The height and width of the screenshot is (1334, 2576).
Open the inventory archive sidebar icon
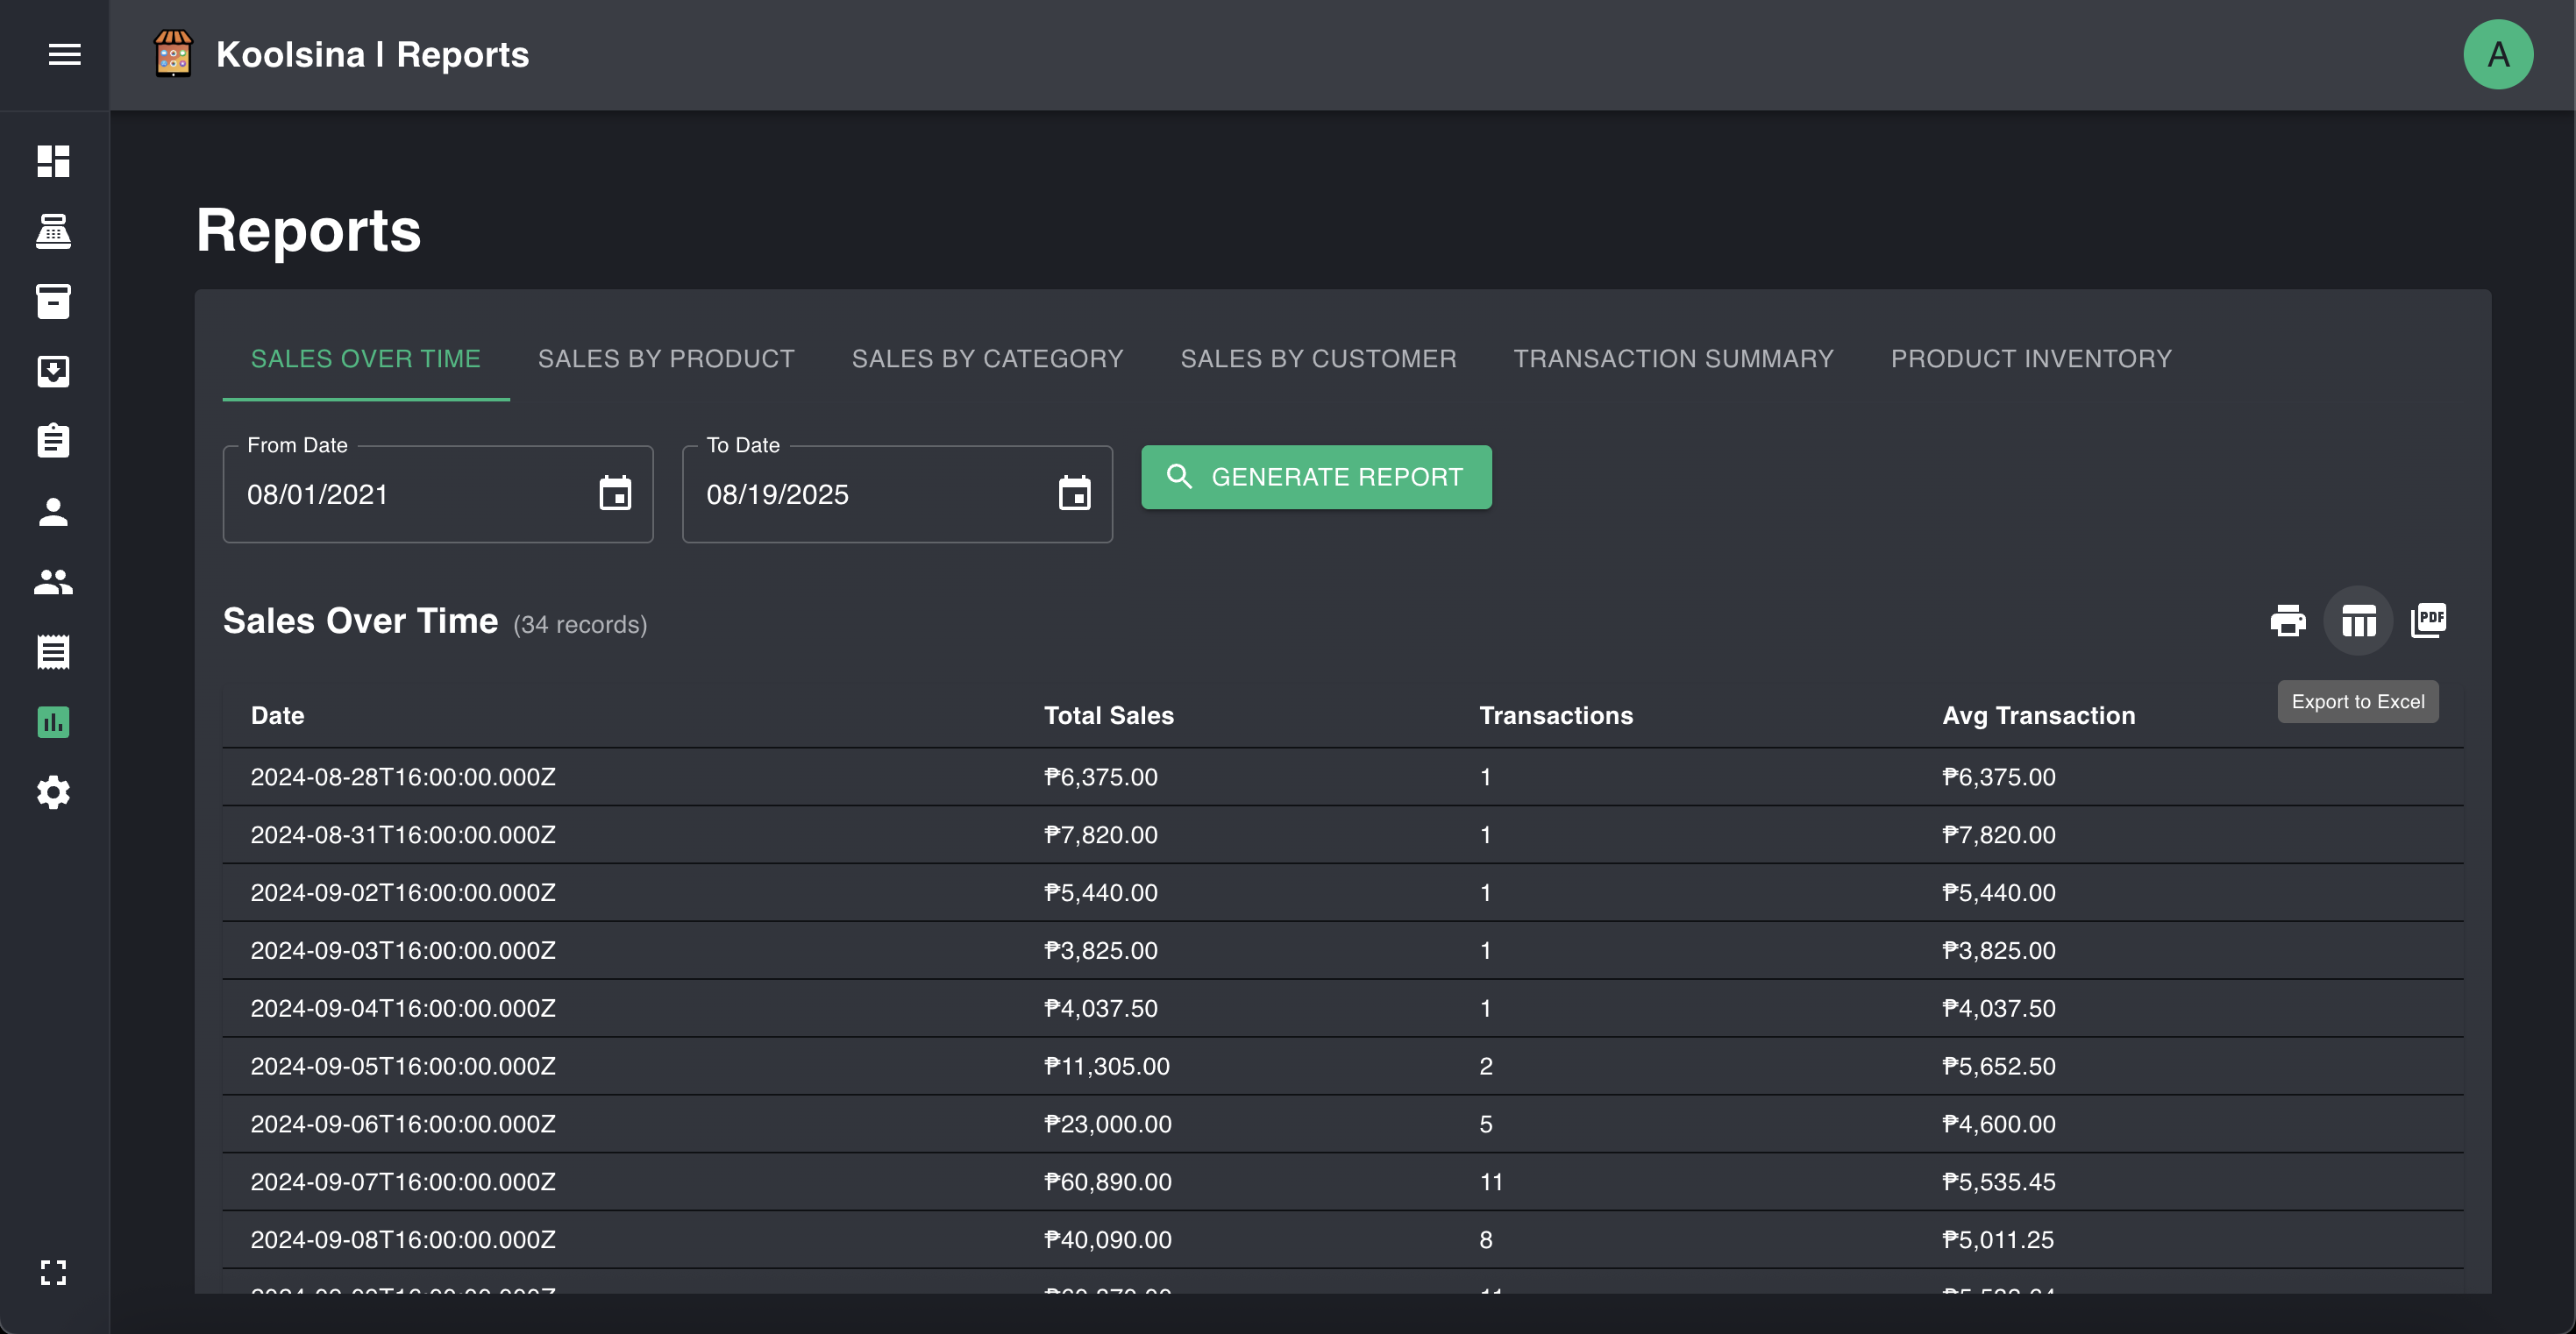pyautogui.click(x=53, y=302)
